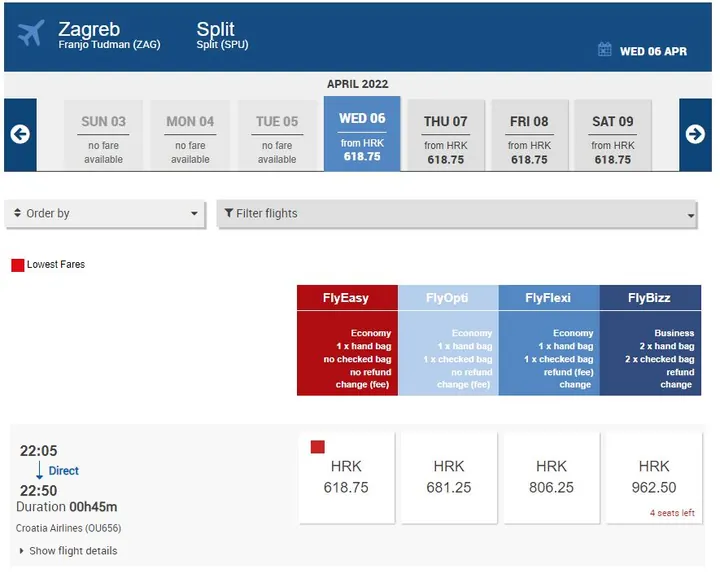This screenshot has width=720, height=578.
Task: Select the SAT 09 date tab
Action: pos(613,135)
